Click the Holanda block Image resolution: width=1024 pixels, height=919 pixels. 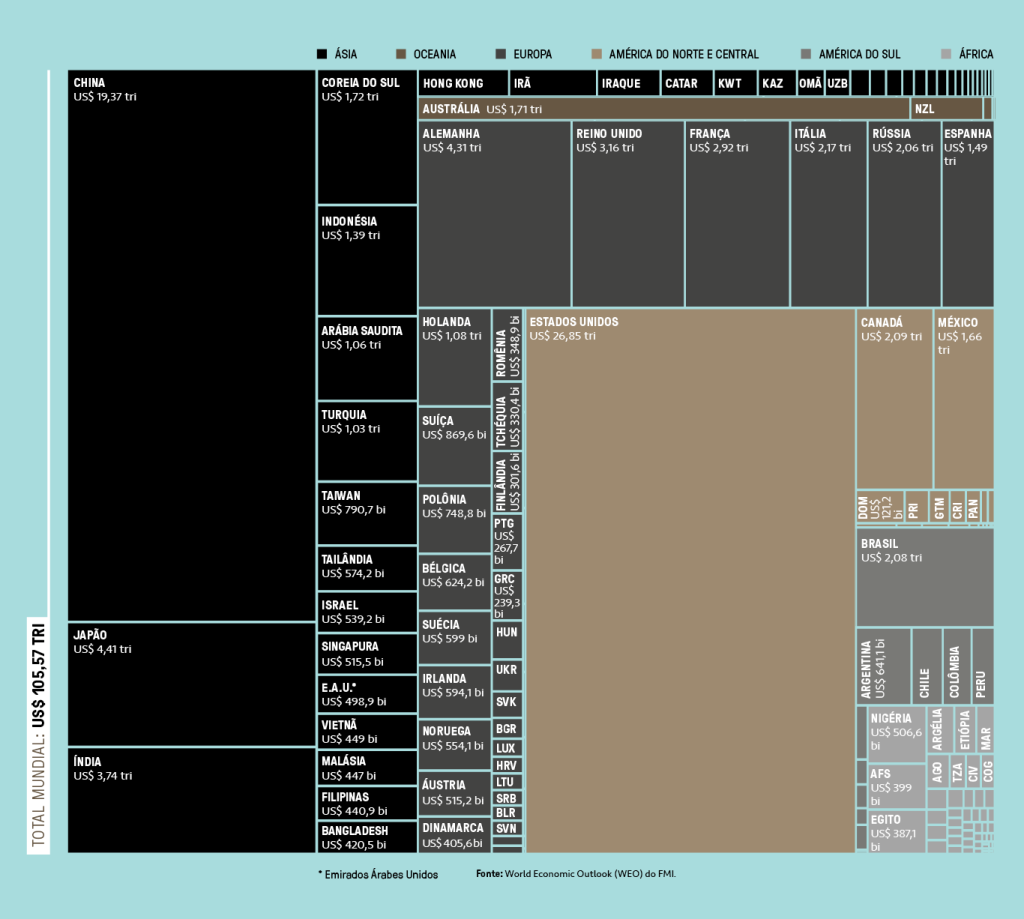tap(454, 357)
